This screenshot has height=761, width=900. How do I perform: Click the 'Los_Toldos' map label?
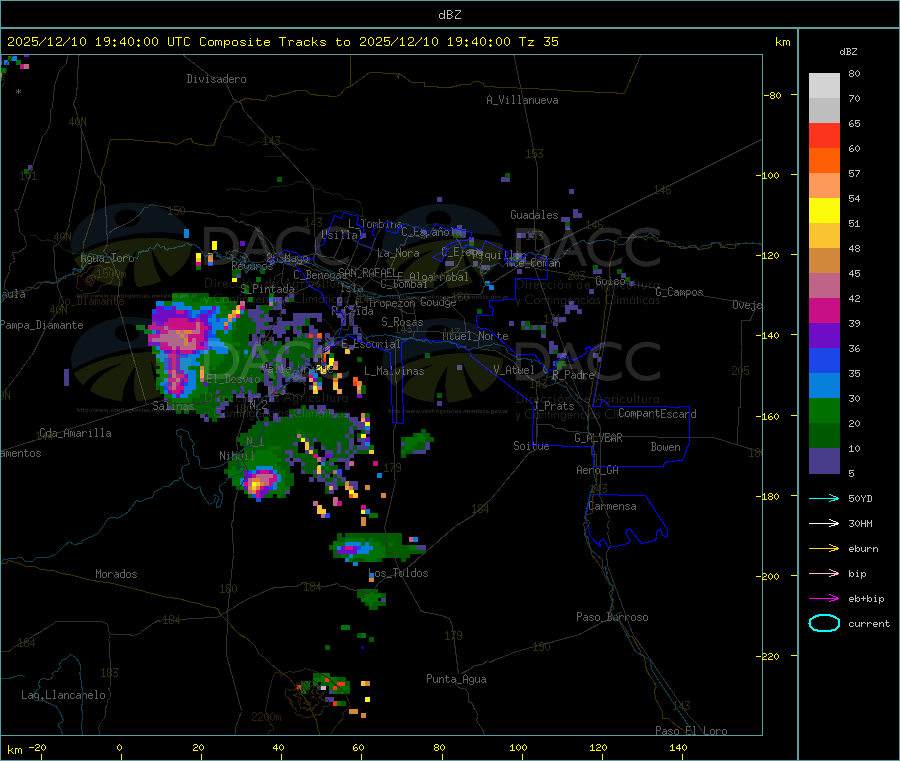click(398, 573)
